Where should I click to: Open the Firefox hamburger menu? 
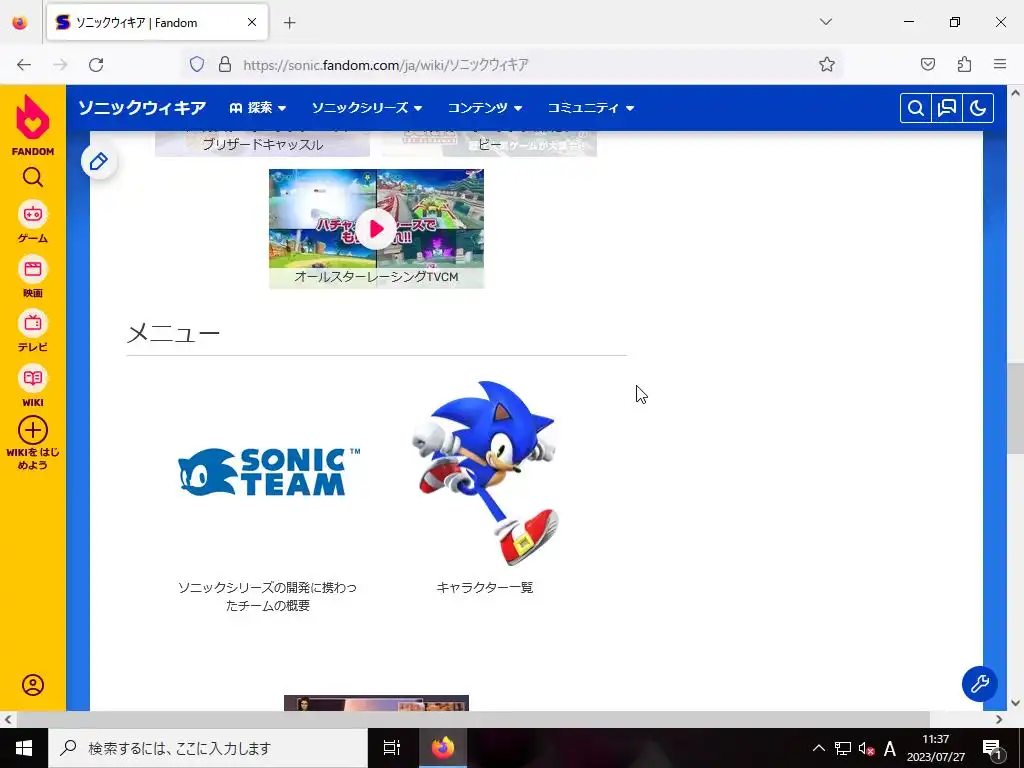1000,64
